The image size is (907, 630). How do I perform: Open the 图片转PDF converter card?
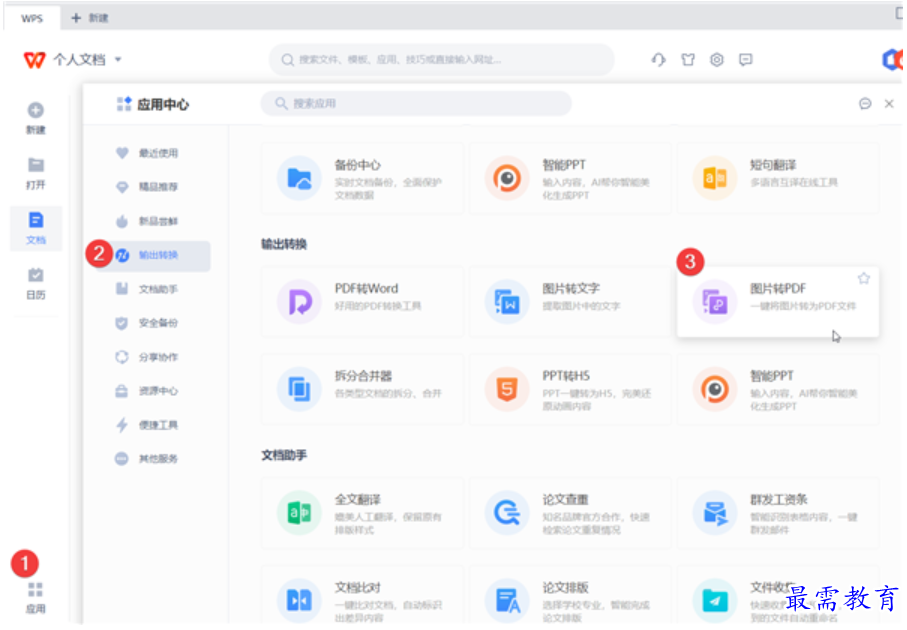click(x=777, y=301)
